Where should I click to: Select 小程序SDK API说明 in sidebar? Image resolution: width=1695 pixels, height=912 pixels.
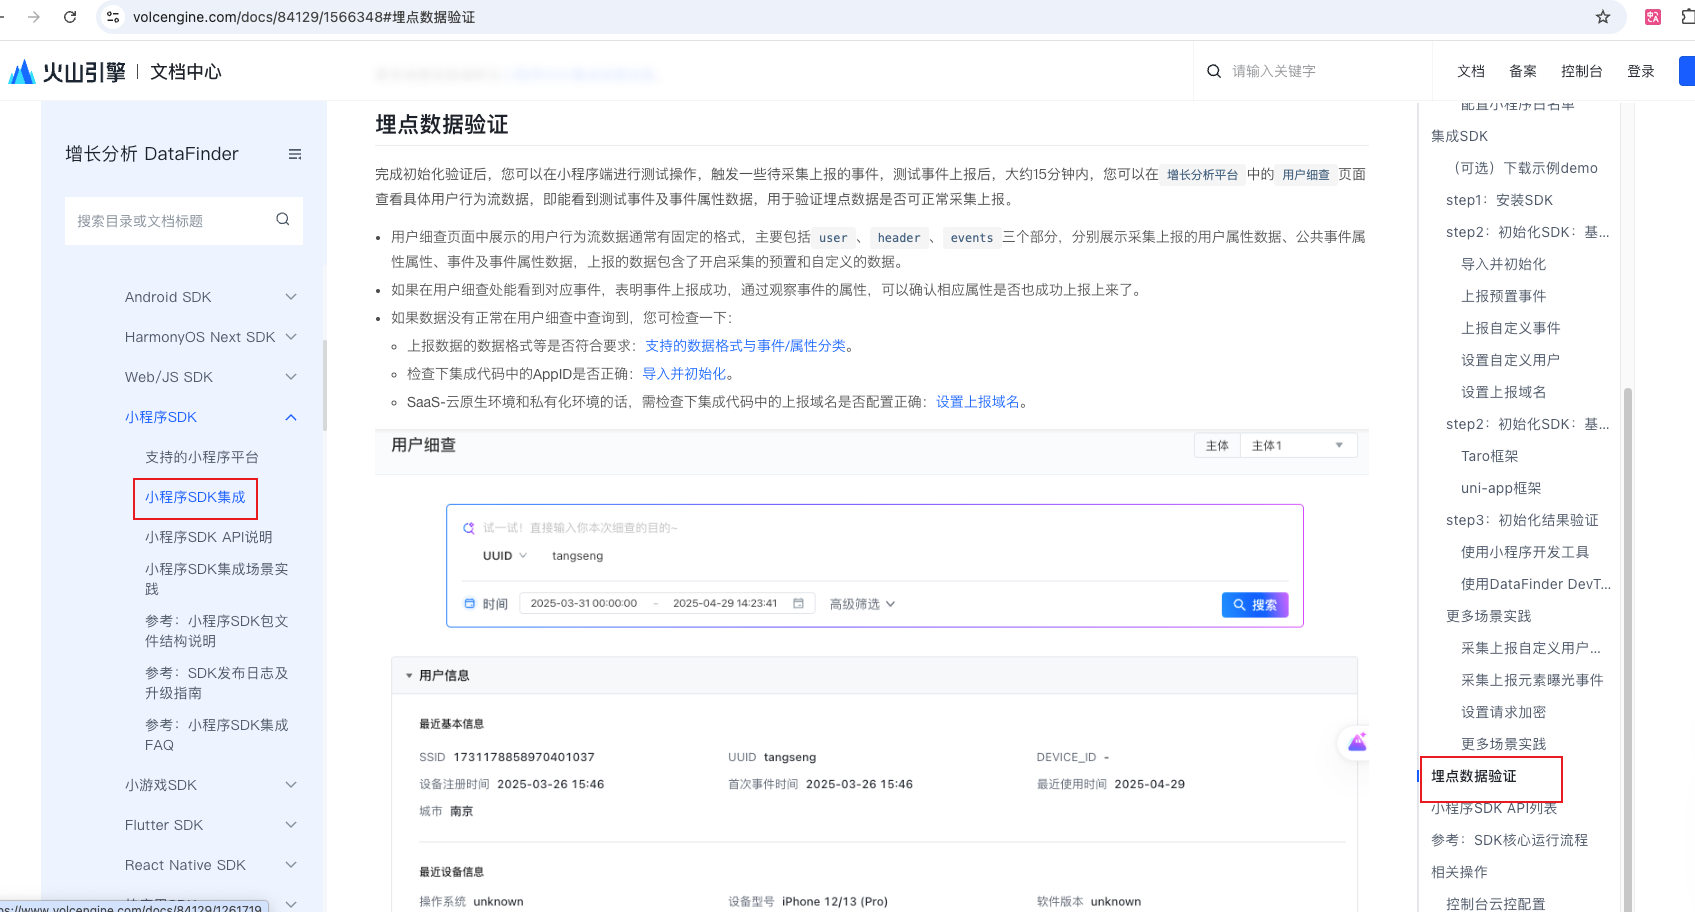[209, 537]
